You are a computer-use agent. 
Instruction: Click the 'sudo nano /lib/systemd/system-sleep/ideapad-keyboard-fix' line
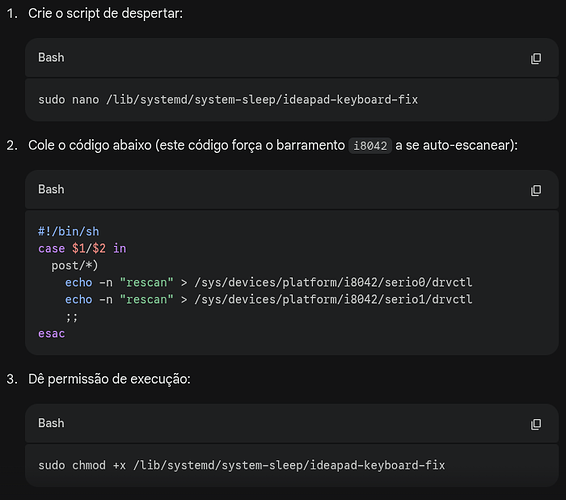pos(228,99)
